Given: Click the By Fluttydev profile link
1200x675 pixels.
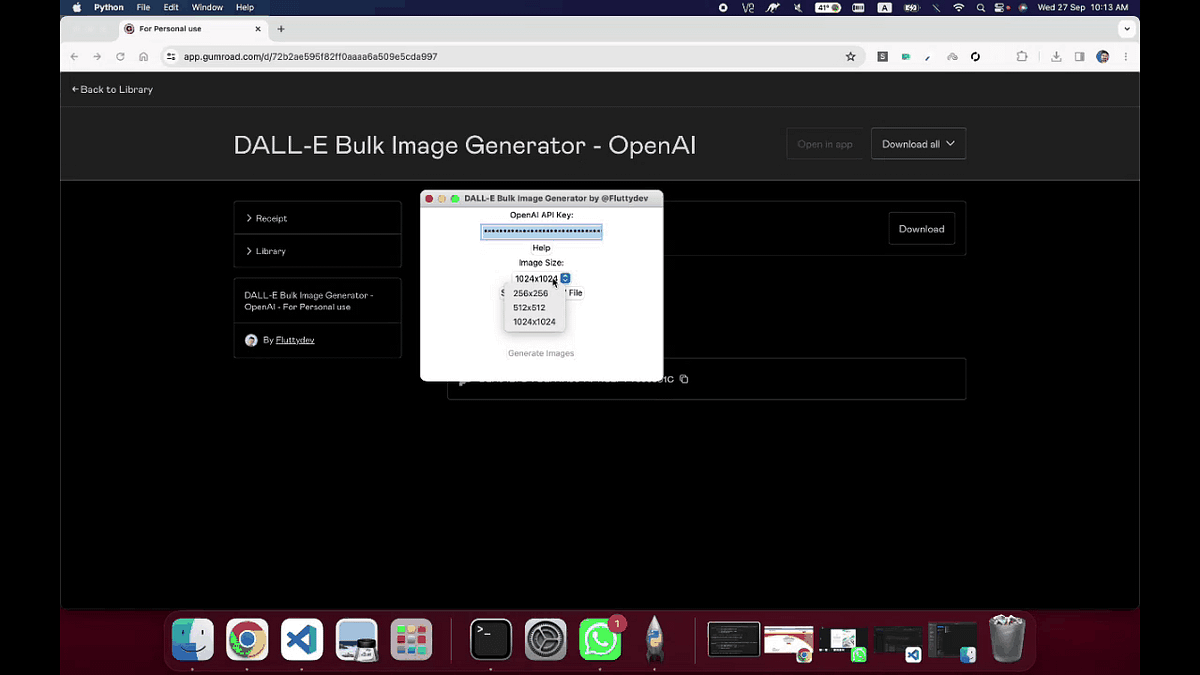Looking at the screenshot, I should coord(294,339).
